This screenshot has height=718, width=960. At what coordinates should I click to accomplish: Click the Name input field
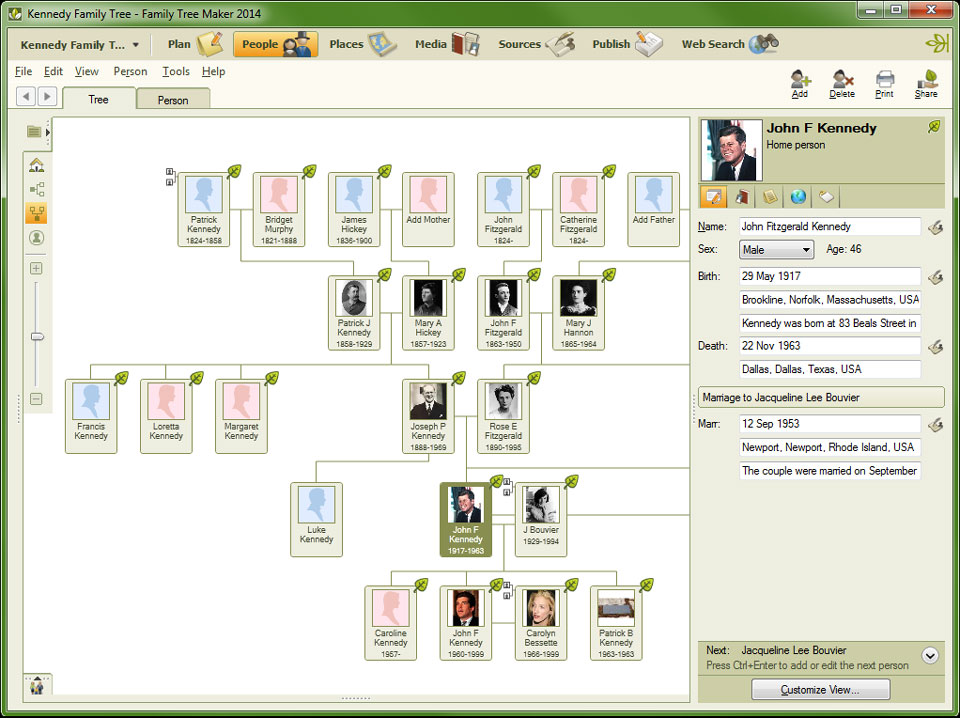[830, 226]
